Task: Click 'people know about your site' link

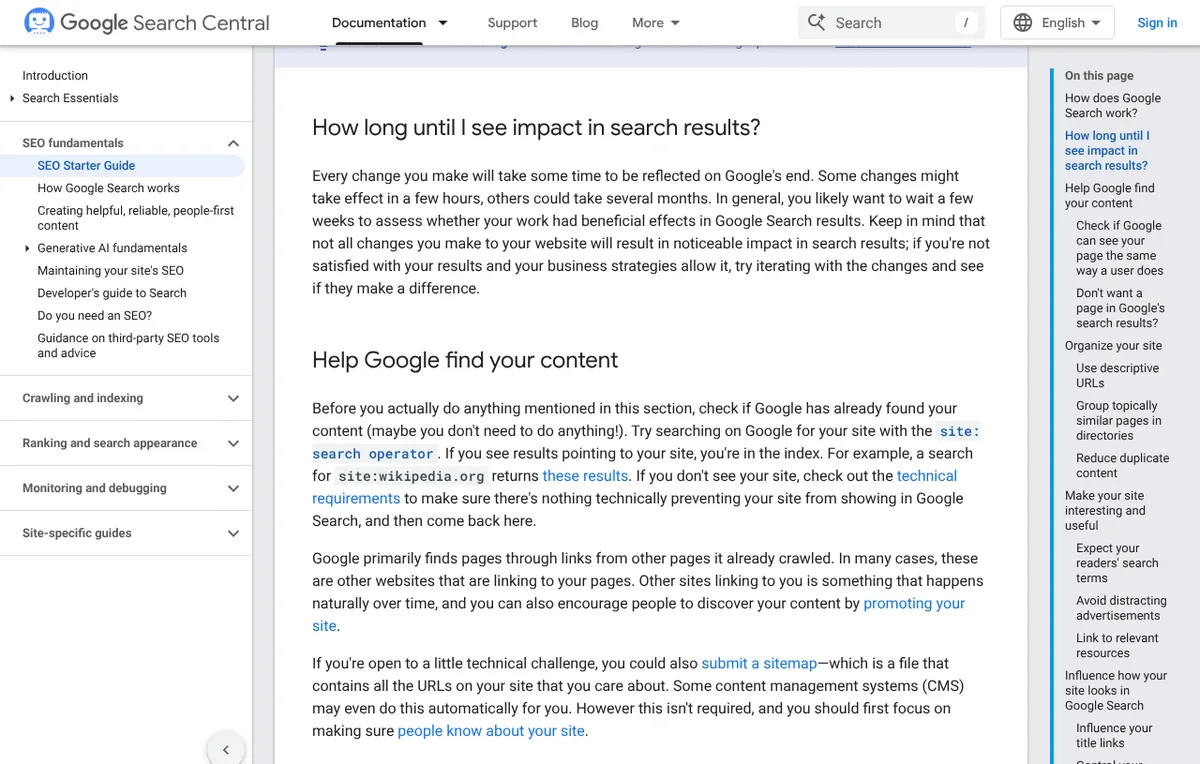Action: 491,731
